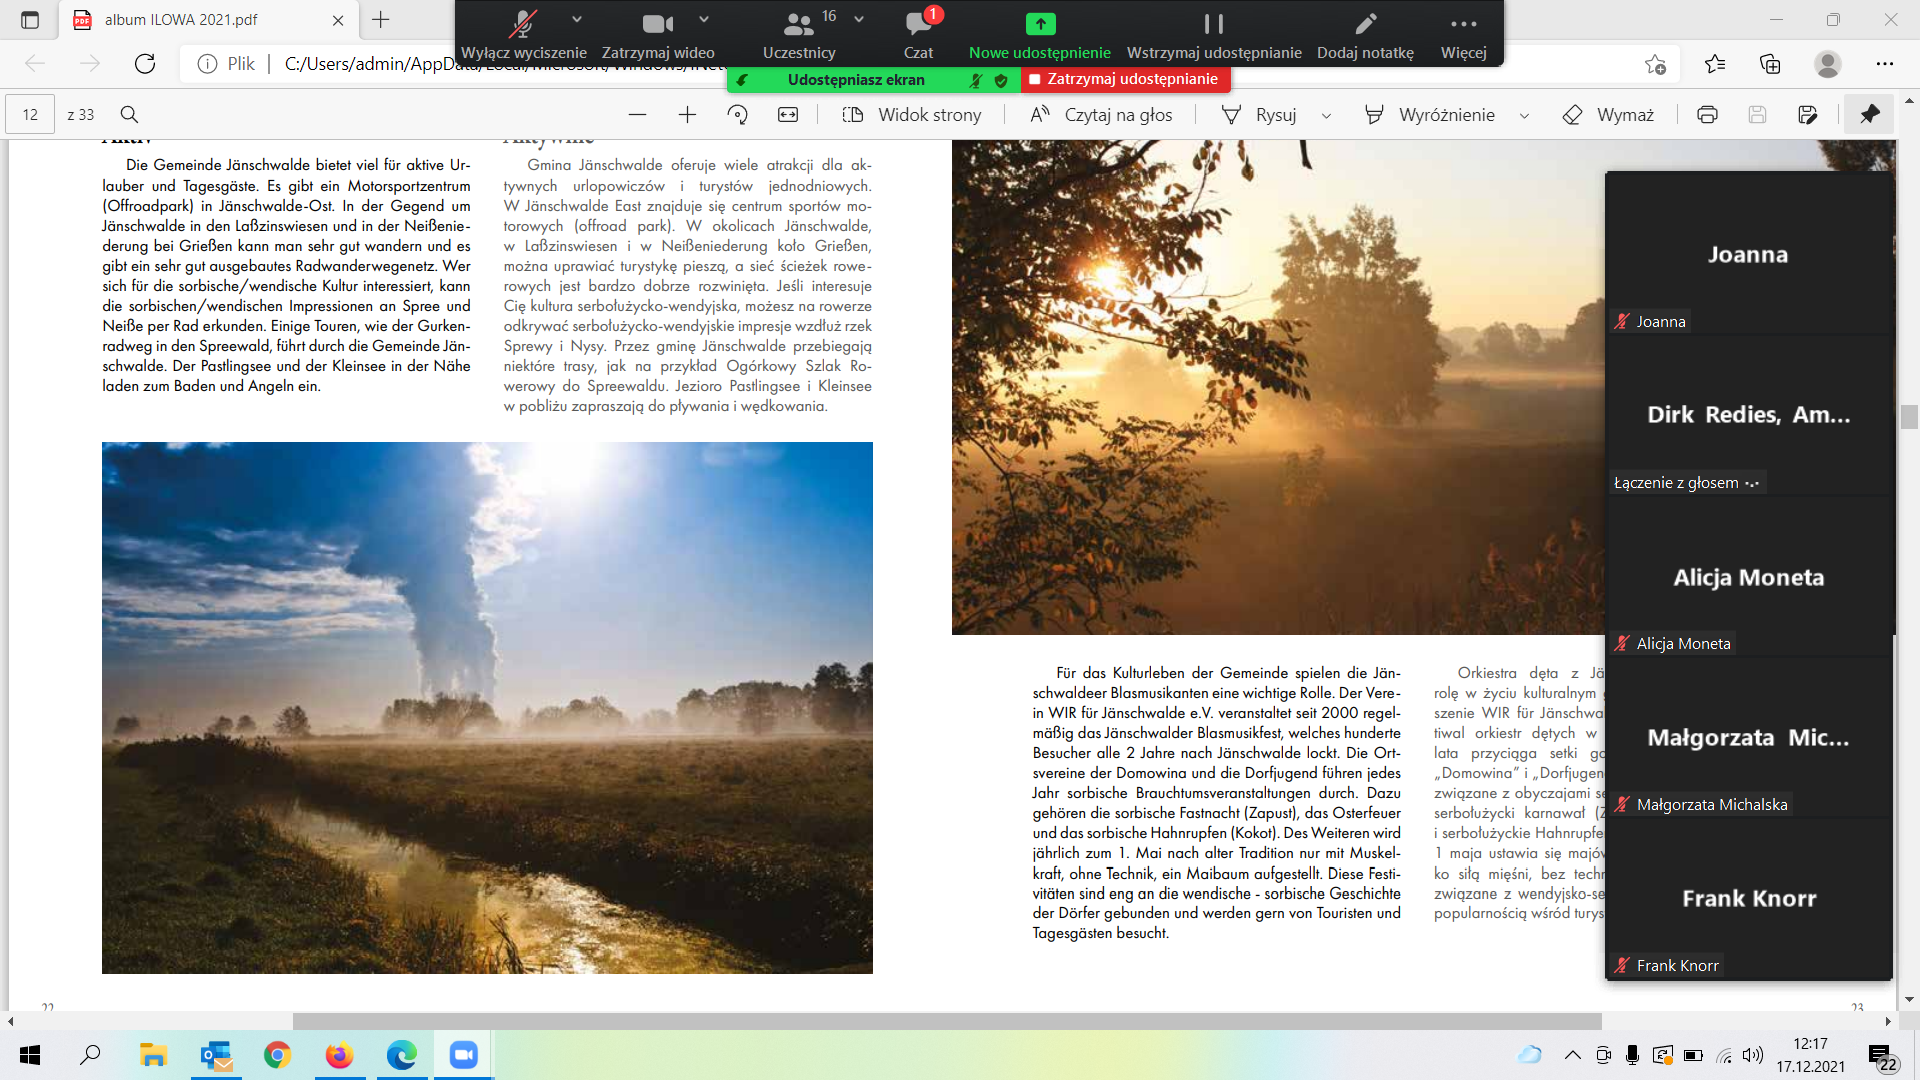
Task: Open a new browser tab
Action: pyautogui.click(x=381, y=20)
